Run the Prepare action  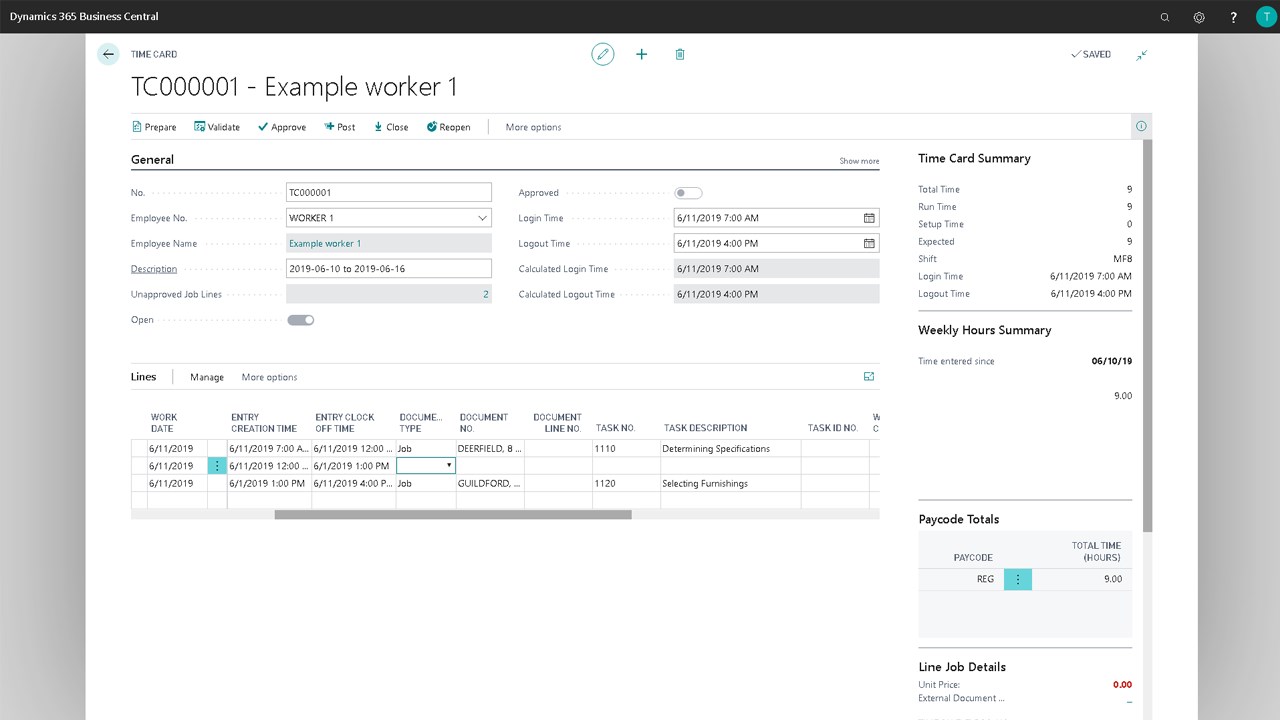coord(154,127)
